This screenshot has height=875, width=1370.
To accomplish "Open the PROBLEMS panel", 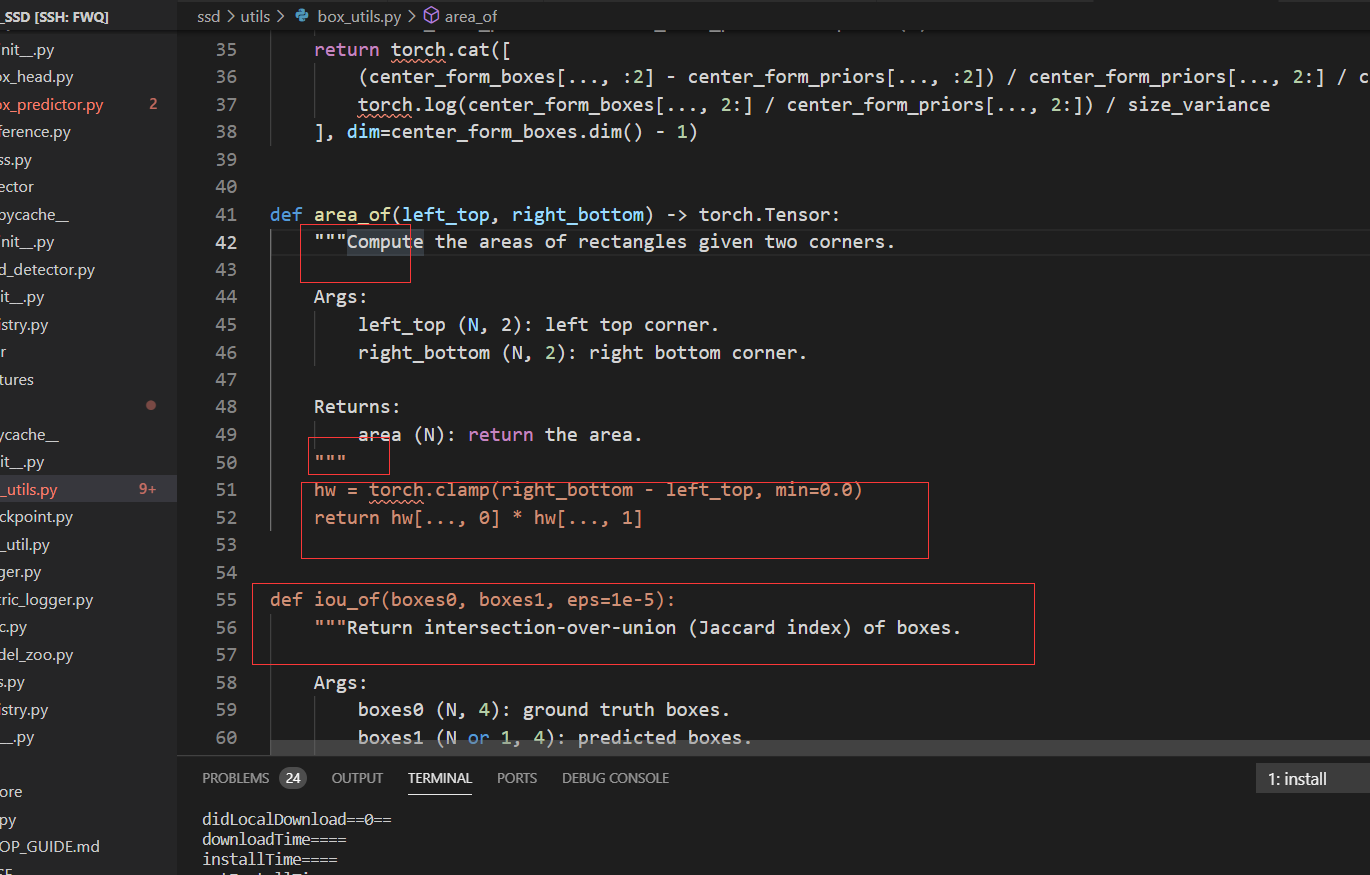I will [235, 777].
